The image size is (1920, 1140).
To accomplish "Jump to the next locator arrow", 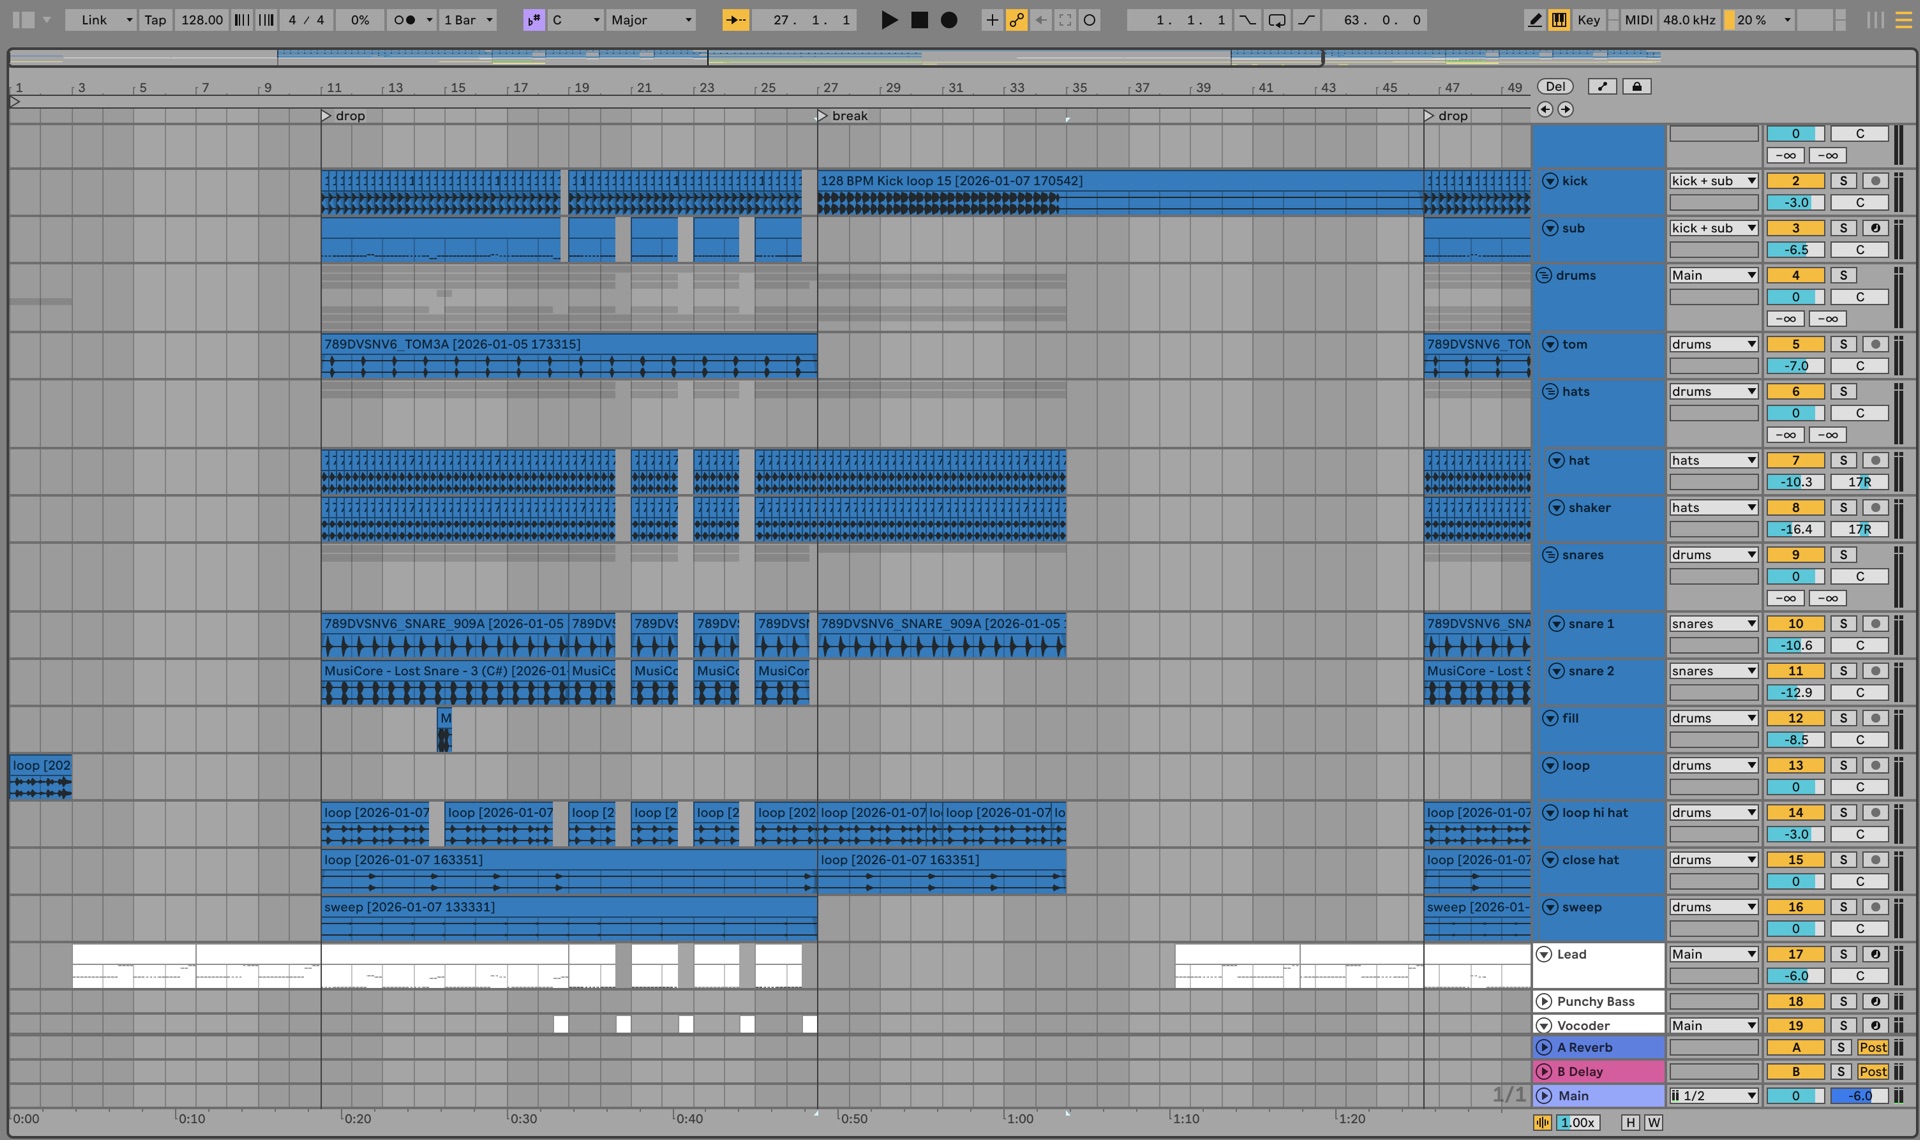I will coord(1566,110).
